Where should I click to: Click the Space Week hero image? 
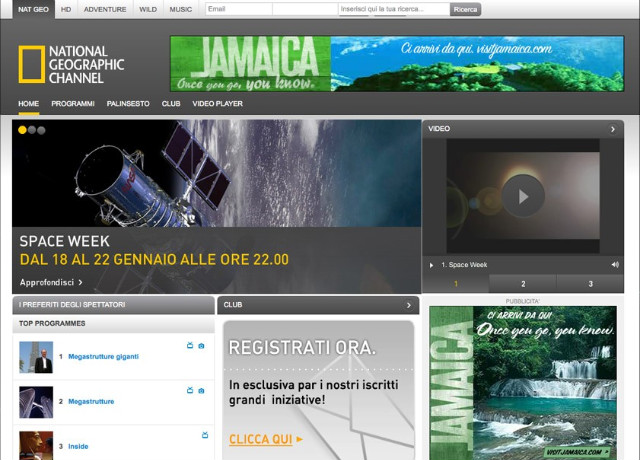pos(216,173)
